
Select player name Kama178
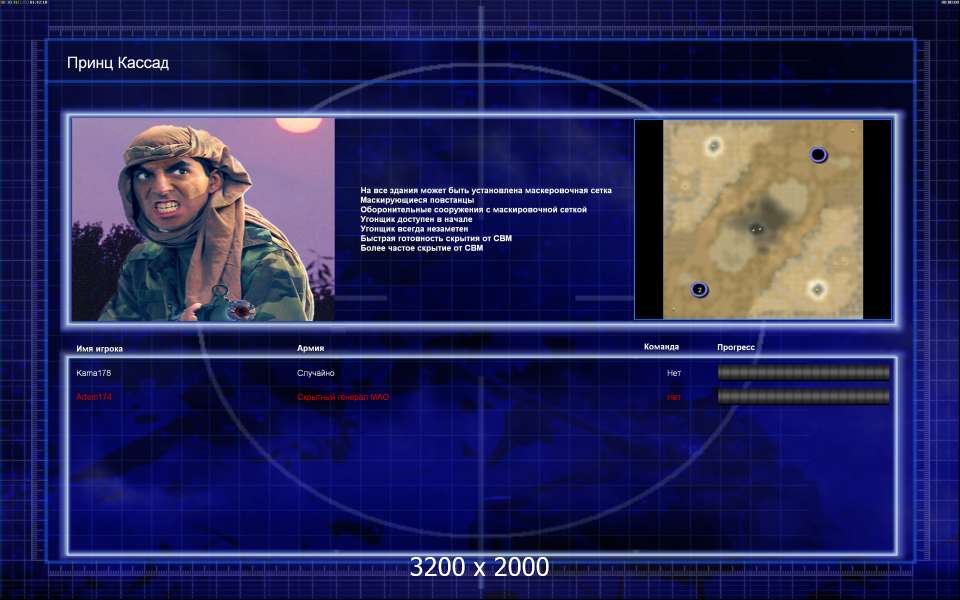[94, 373]
